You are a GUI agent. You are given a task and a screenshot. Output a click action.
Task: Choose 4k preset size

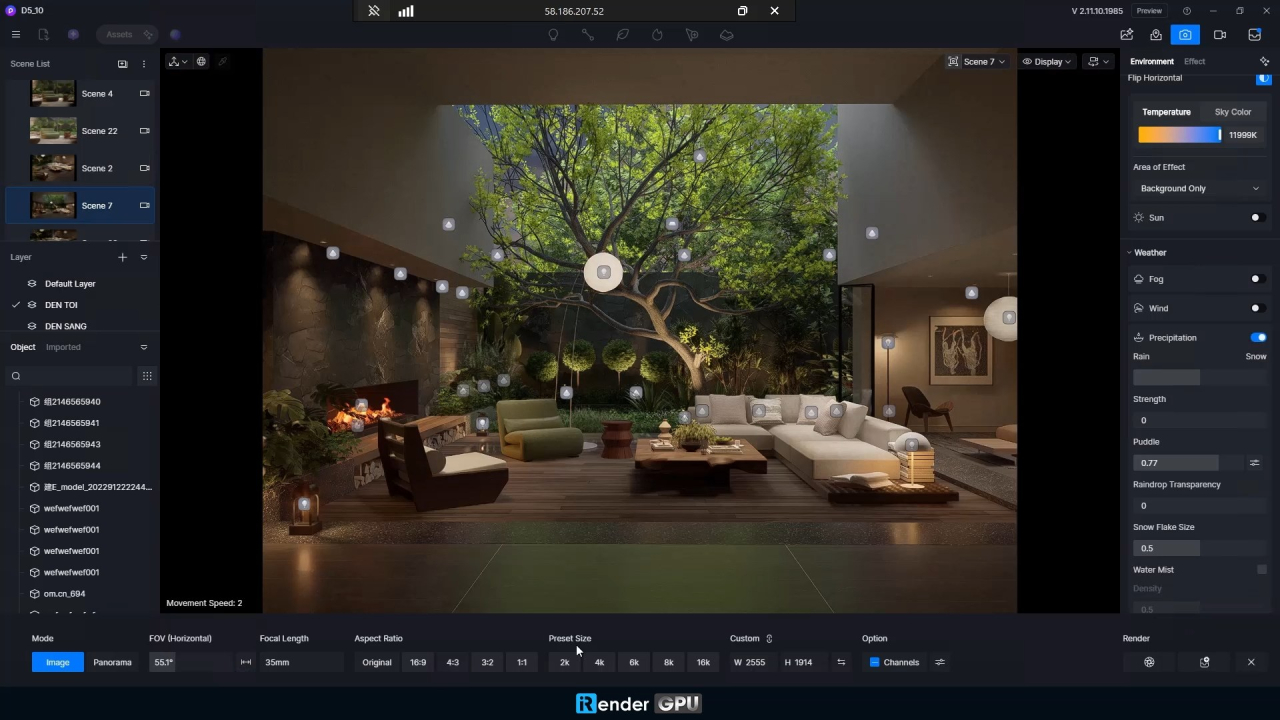(599, 662)
